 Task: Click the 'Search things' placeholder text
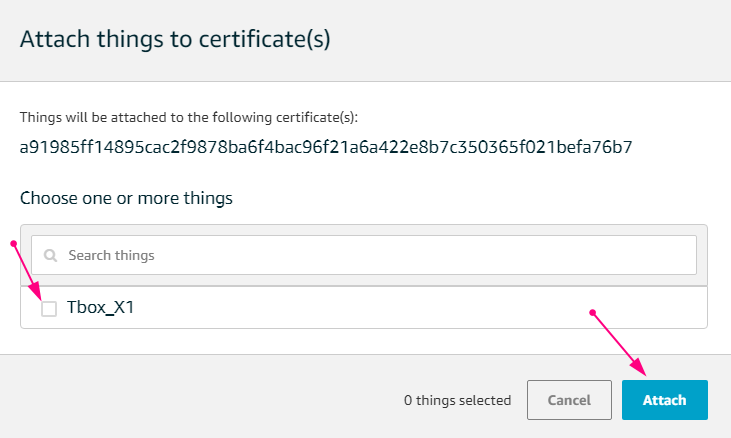tap(111, 255)
